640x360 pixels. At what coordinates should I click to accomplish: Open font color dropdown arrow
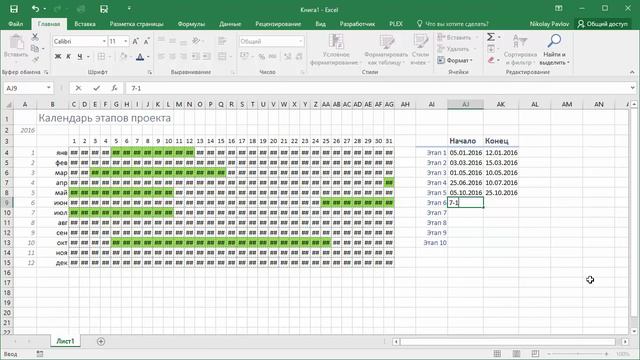[148, 56]
